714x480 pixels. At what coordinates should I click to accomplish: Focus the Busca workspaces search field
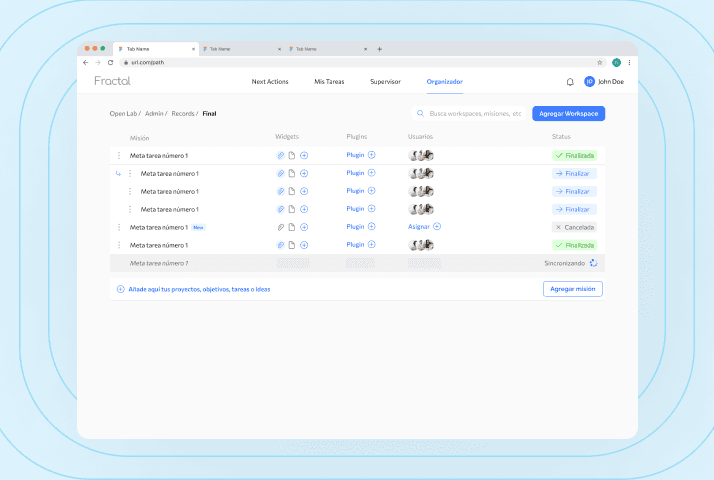pyautogui.click(x=469, y=113)
